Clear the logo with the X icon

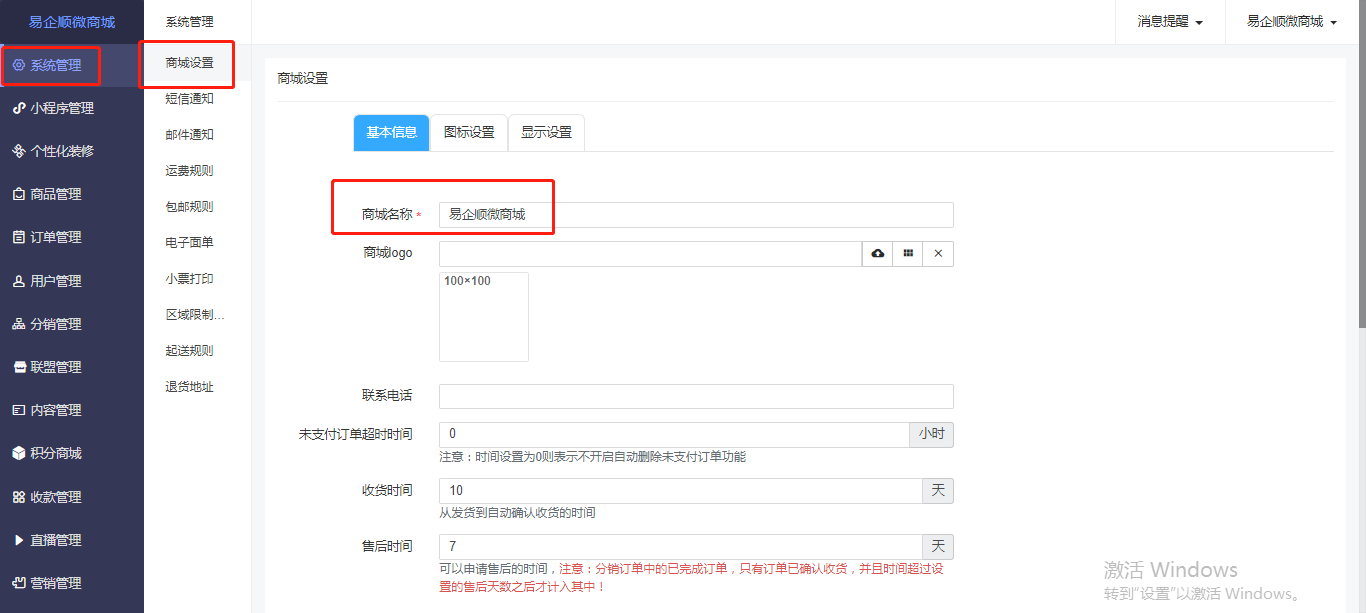(938, 254)
